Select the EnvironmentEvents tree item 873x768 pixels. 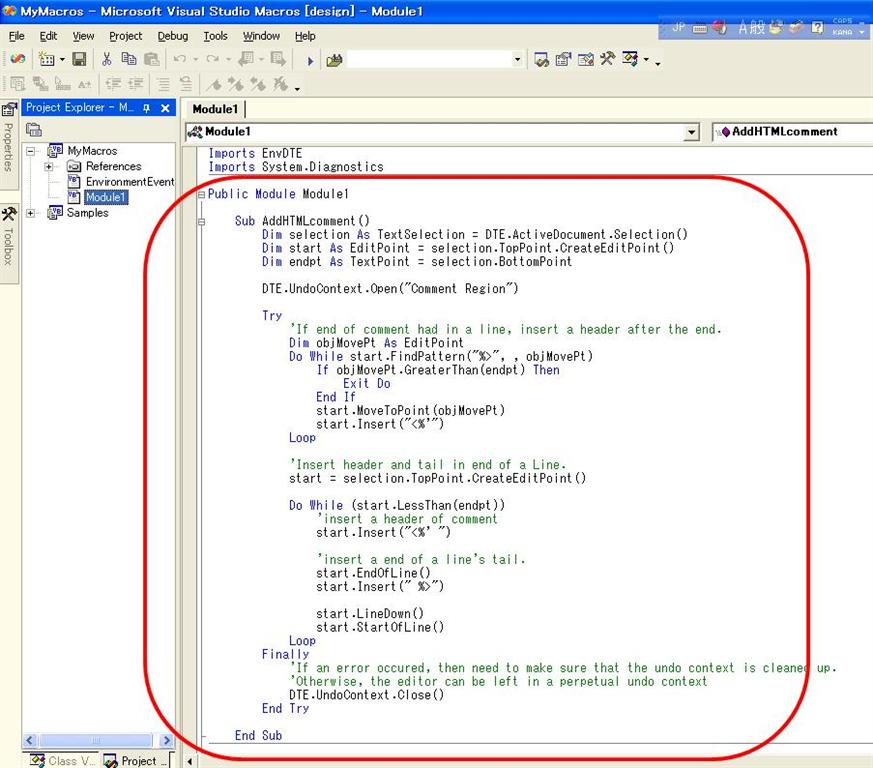121,182
